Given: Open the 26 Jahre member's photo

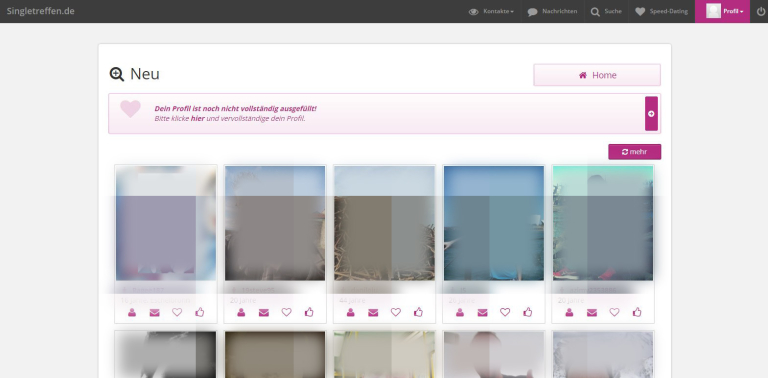Looking at the screenshot, I should click(x=494, y=223).
